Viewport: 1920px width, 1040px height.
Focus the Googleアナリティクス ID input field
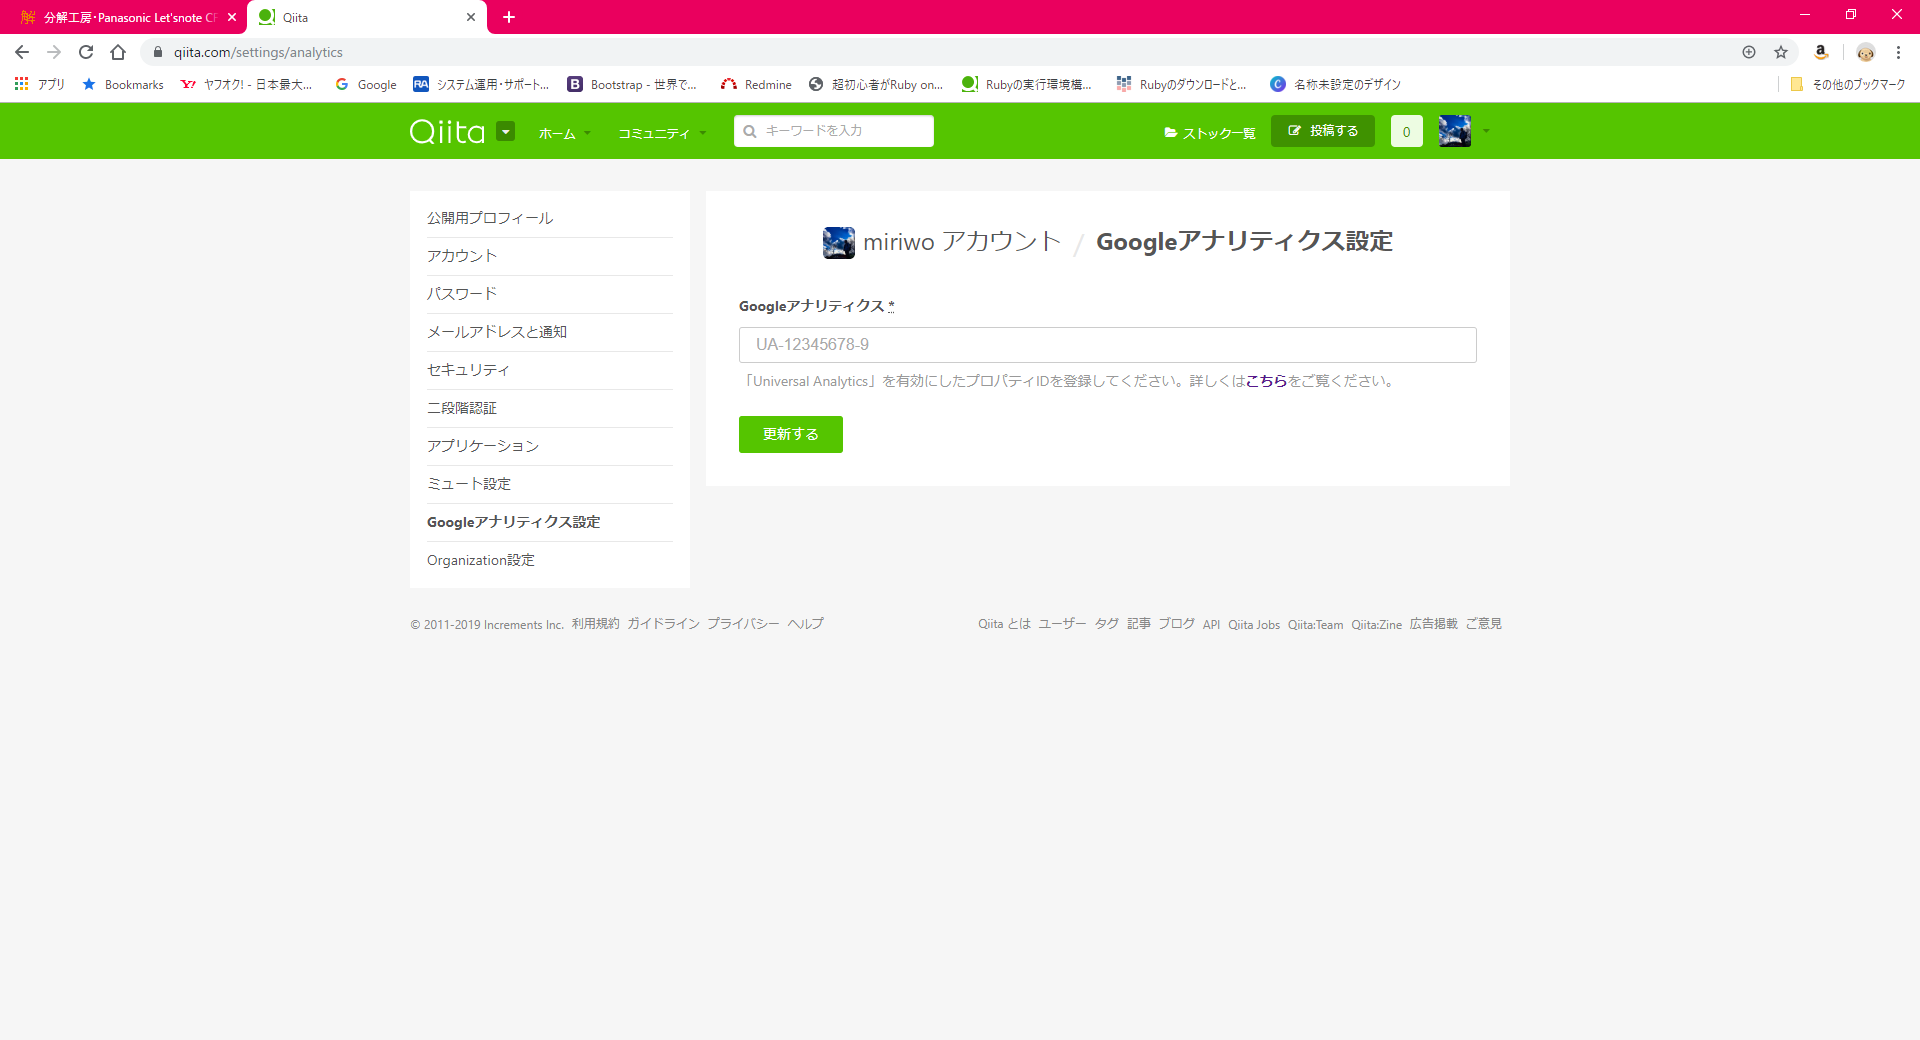click(1108, 345)
